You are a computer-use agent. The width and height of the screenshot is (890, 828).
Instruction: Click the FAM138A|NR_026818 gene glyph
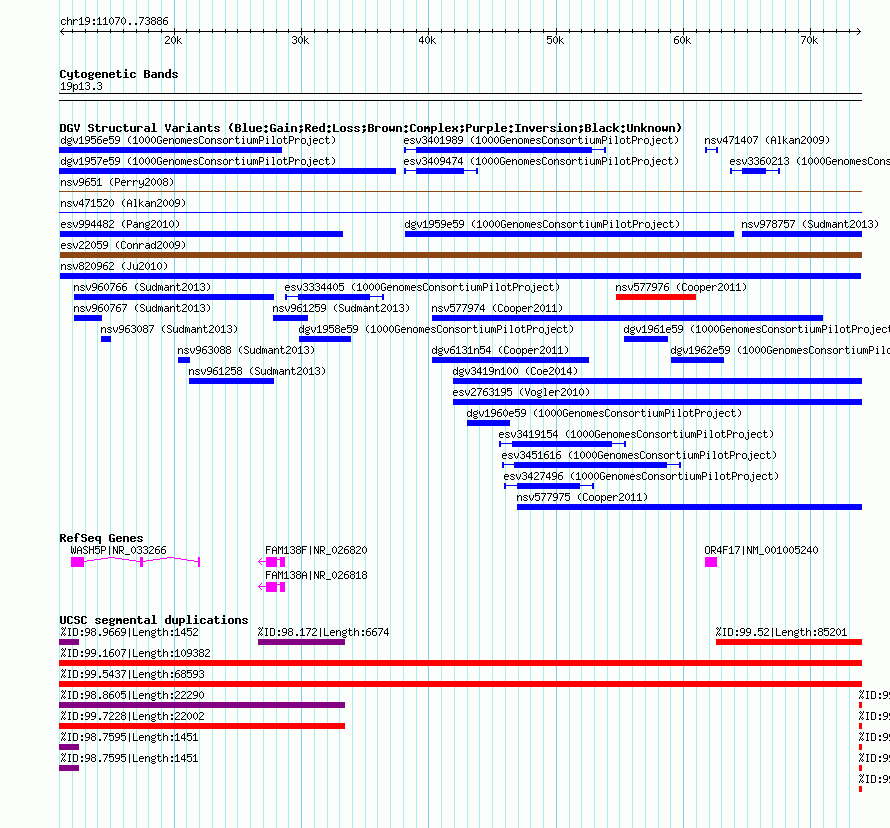pos(271,587)
